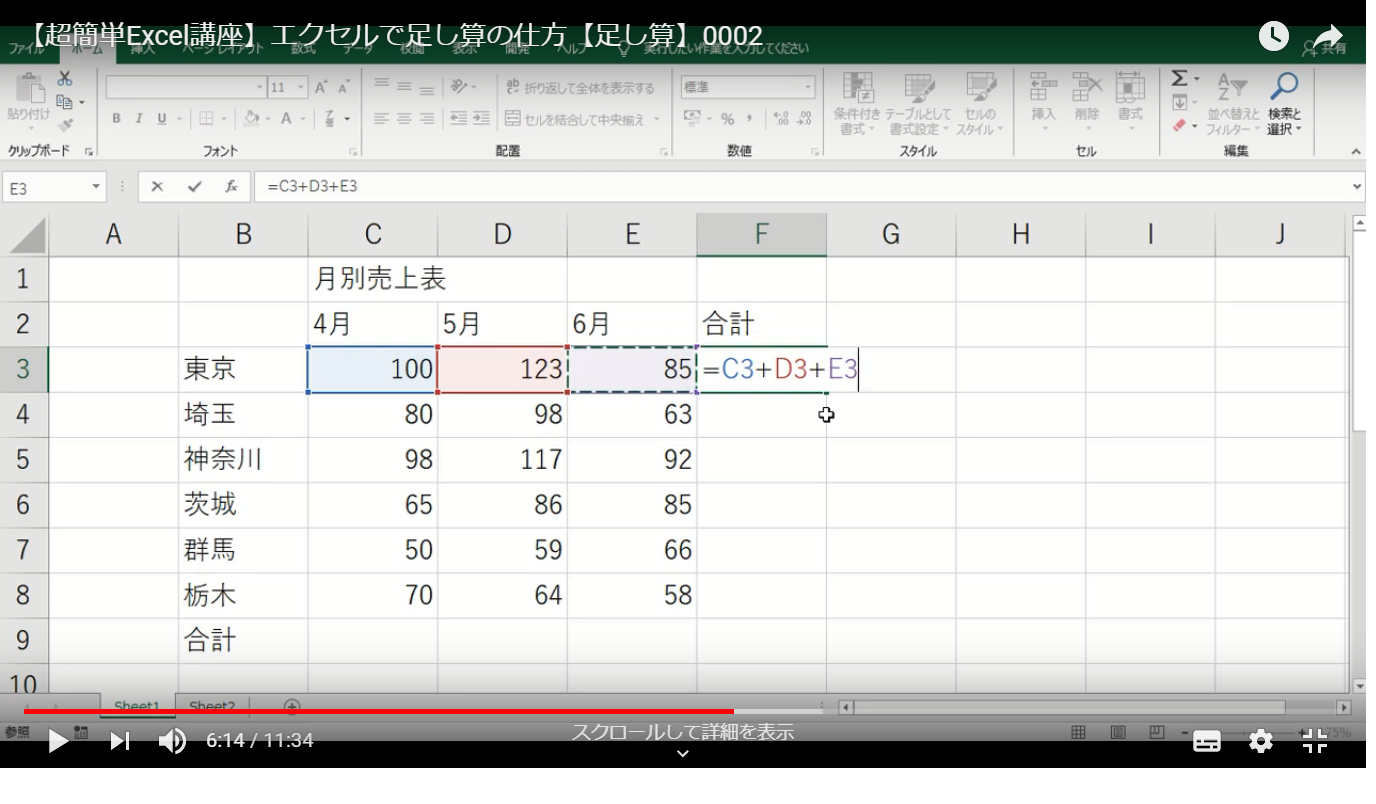Open the font color dropdown arrow
Screen dimensions: 1376x804
point(303,119)
